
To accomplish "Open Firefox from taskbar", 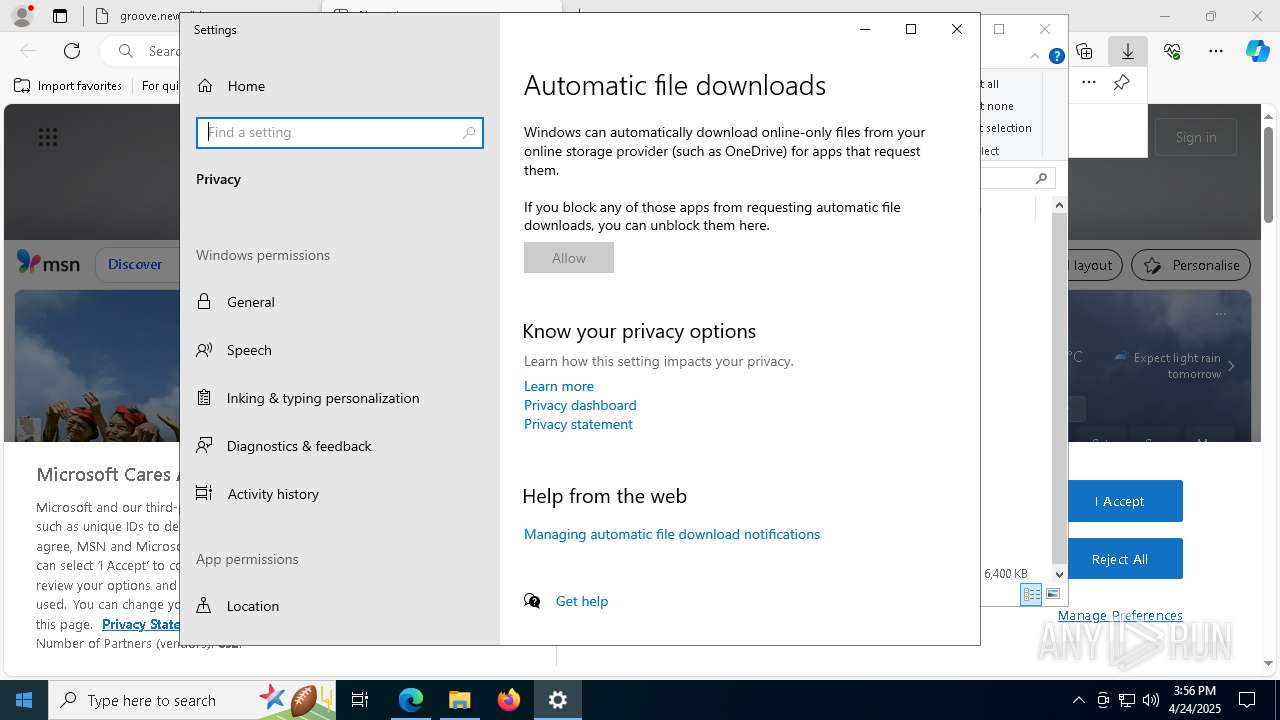I will click(x=509, y=700).
